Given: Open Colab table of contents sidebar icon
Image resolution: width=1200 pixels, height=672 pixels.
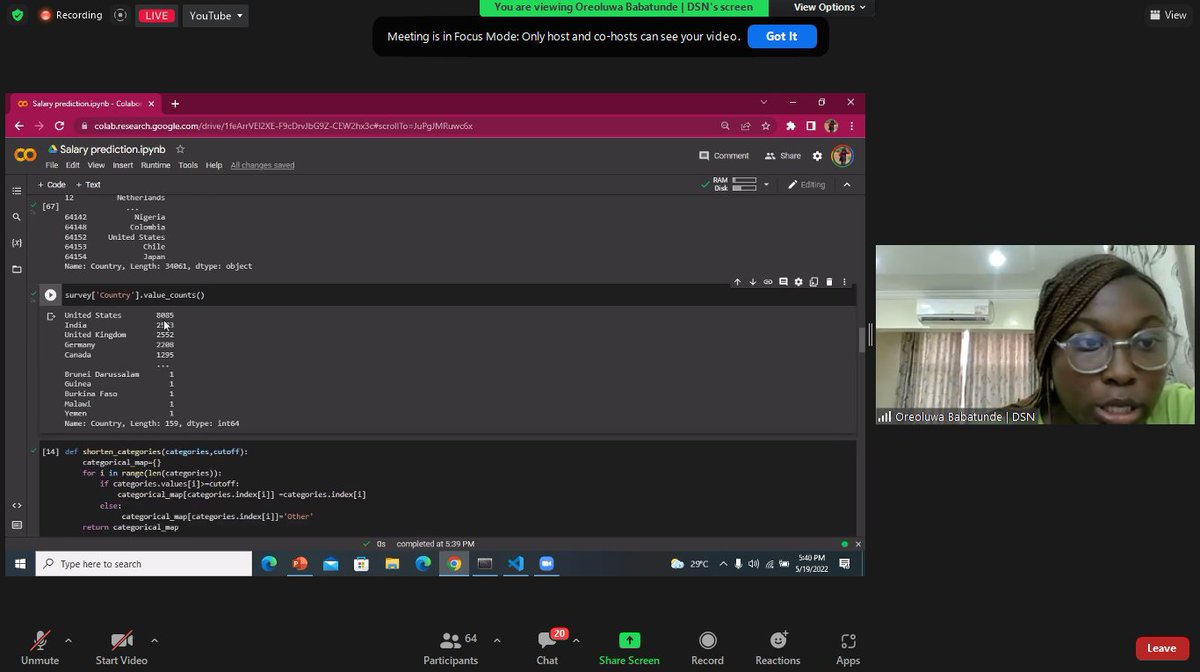Looking at the screenshot, I should [16, 190].
